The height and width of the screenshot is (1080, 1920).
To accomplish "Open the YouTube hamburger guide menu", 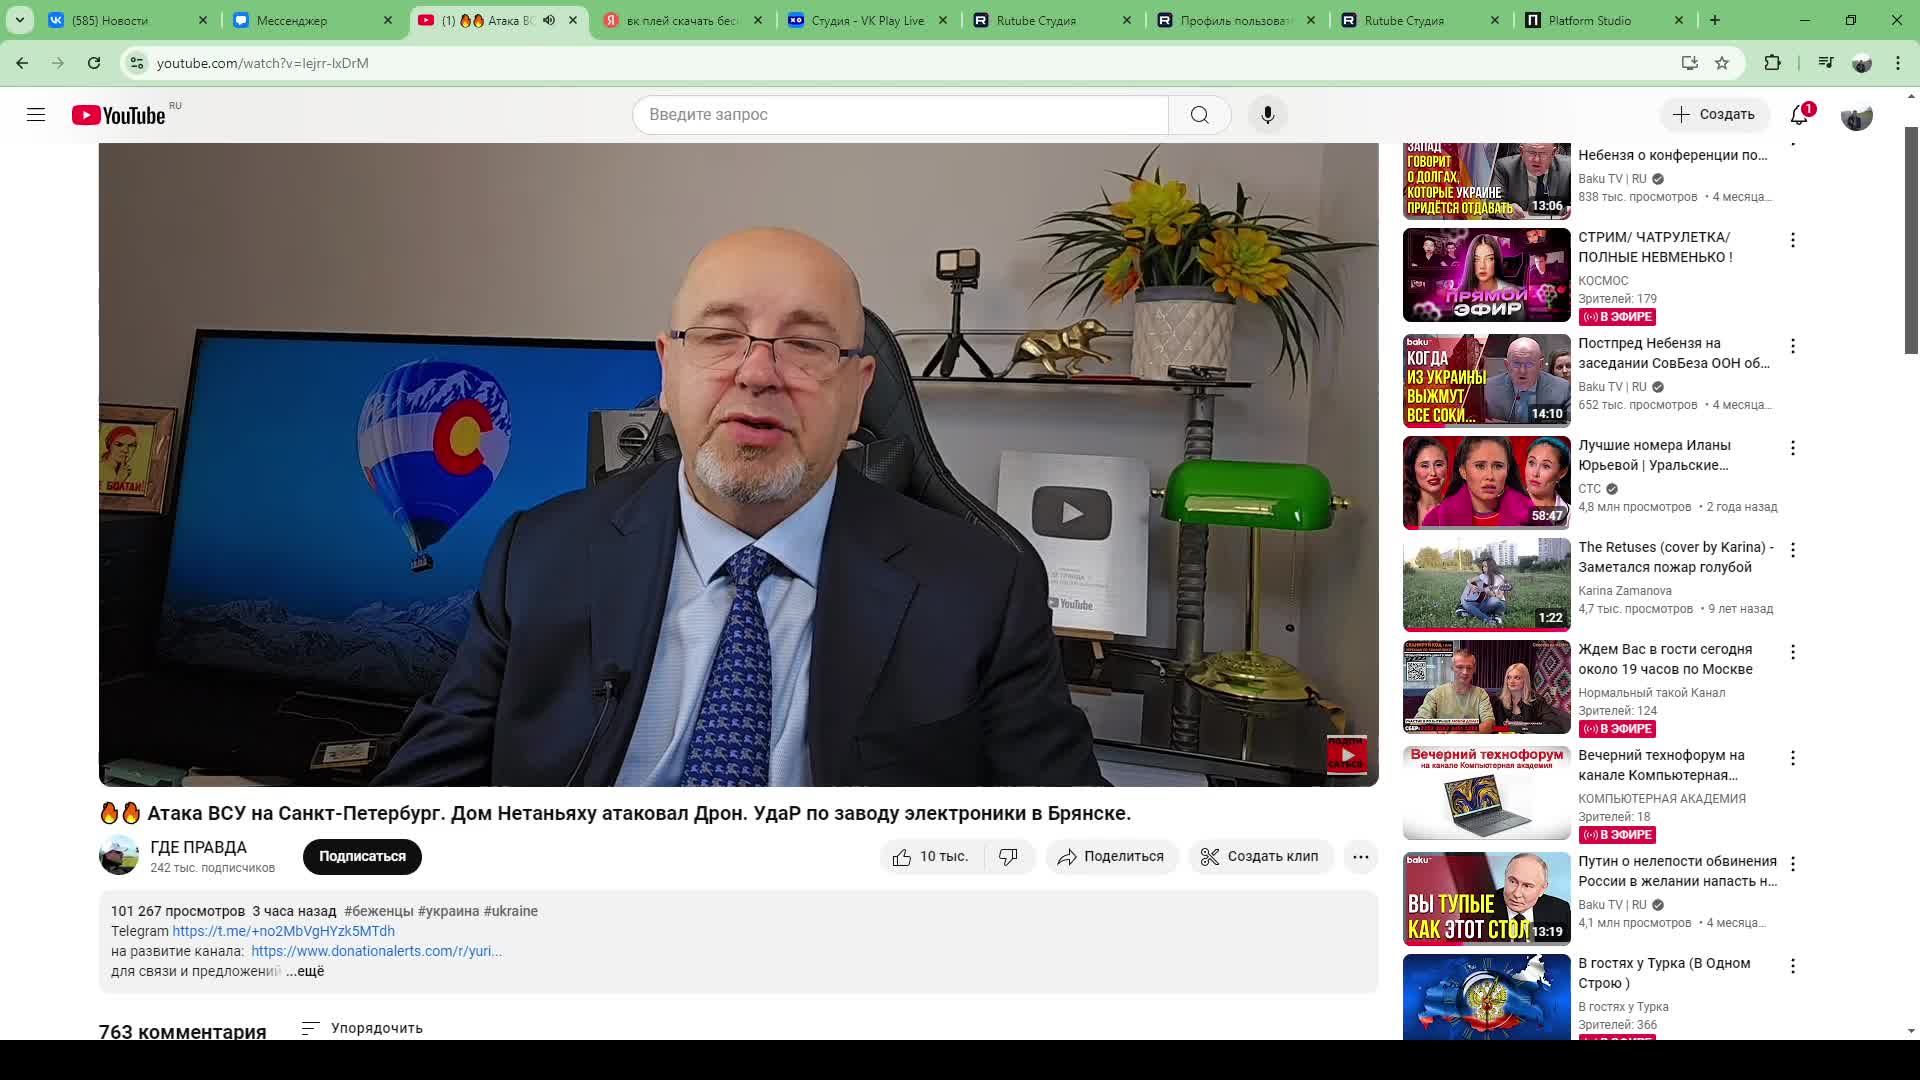I will [36, 115].
